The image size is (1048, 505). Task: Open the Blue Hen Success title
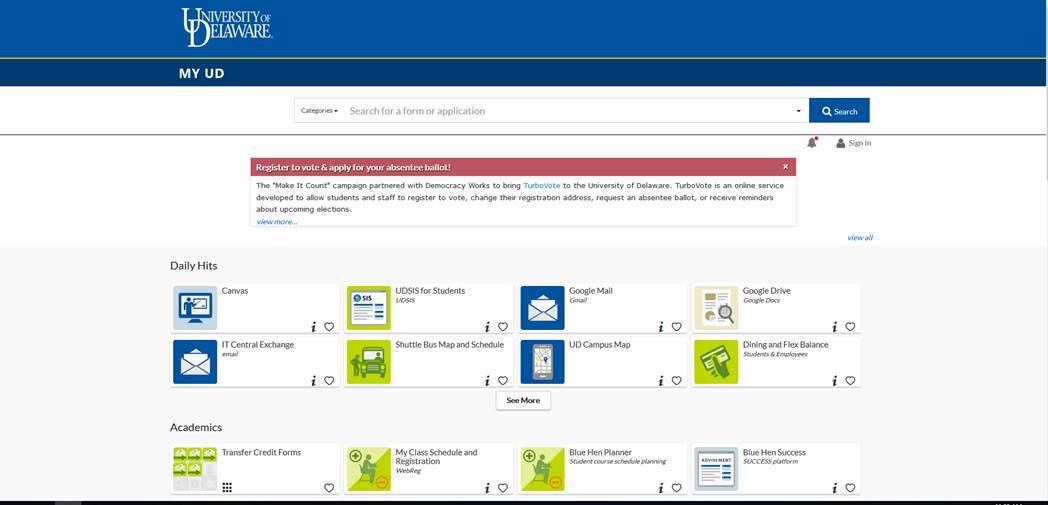774,452
